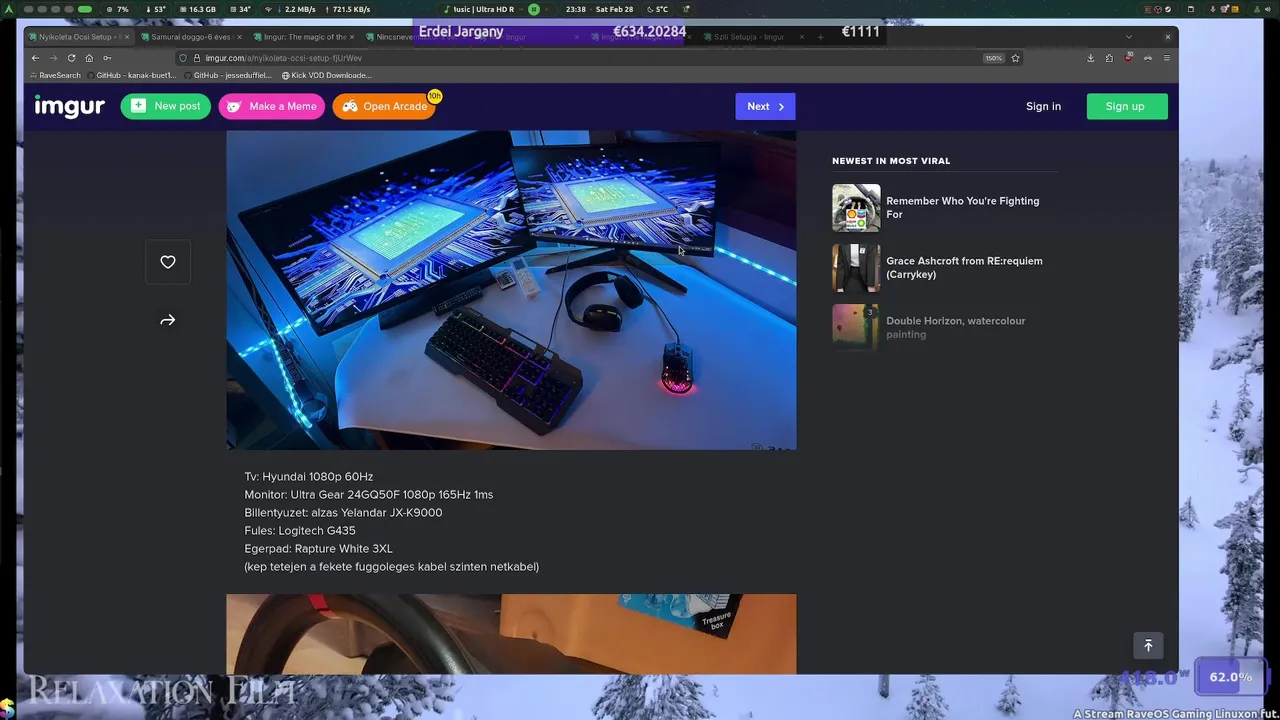Switch to the Imgur: The magic of the tab

pyautogui.click(x=305, y=37)
